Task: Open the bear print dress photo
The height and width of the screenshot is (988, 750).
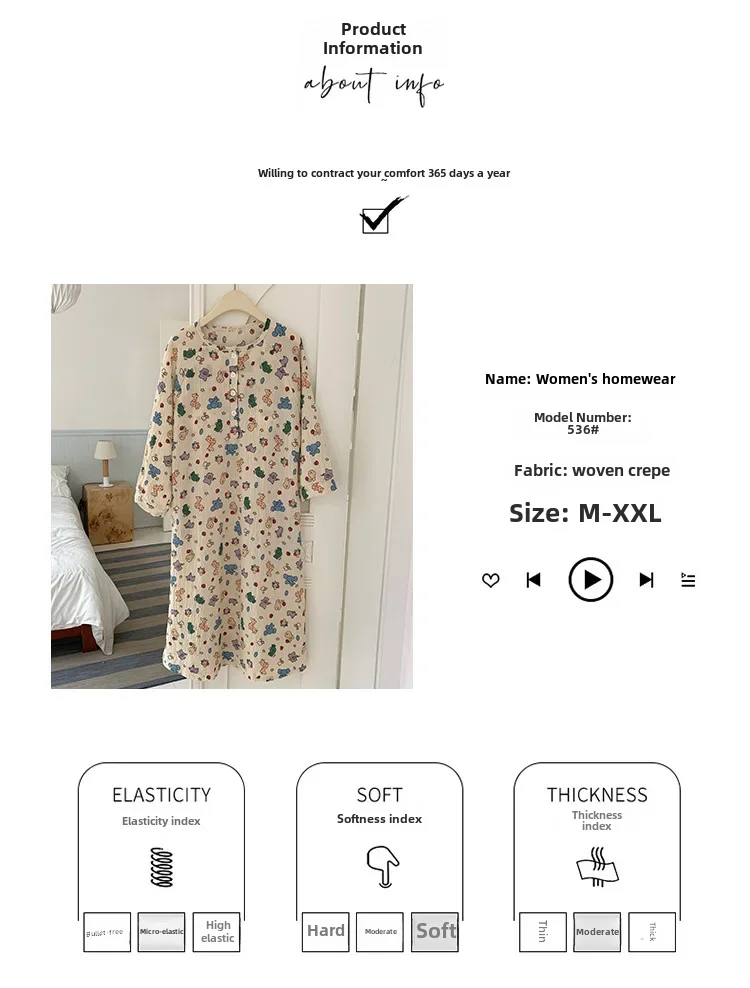Action: pyautogui.click(x=232, y=486)
